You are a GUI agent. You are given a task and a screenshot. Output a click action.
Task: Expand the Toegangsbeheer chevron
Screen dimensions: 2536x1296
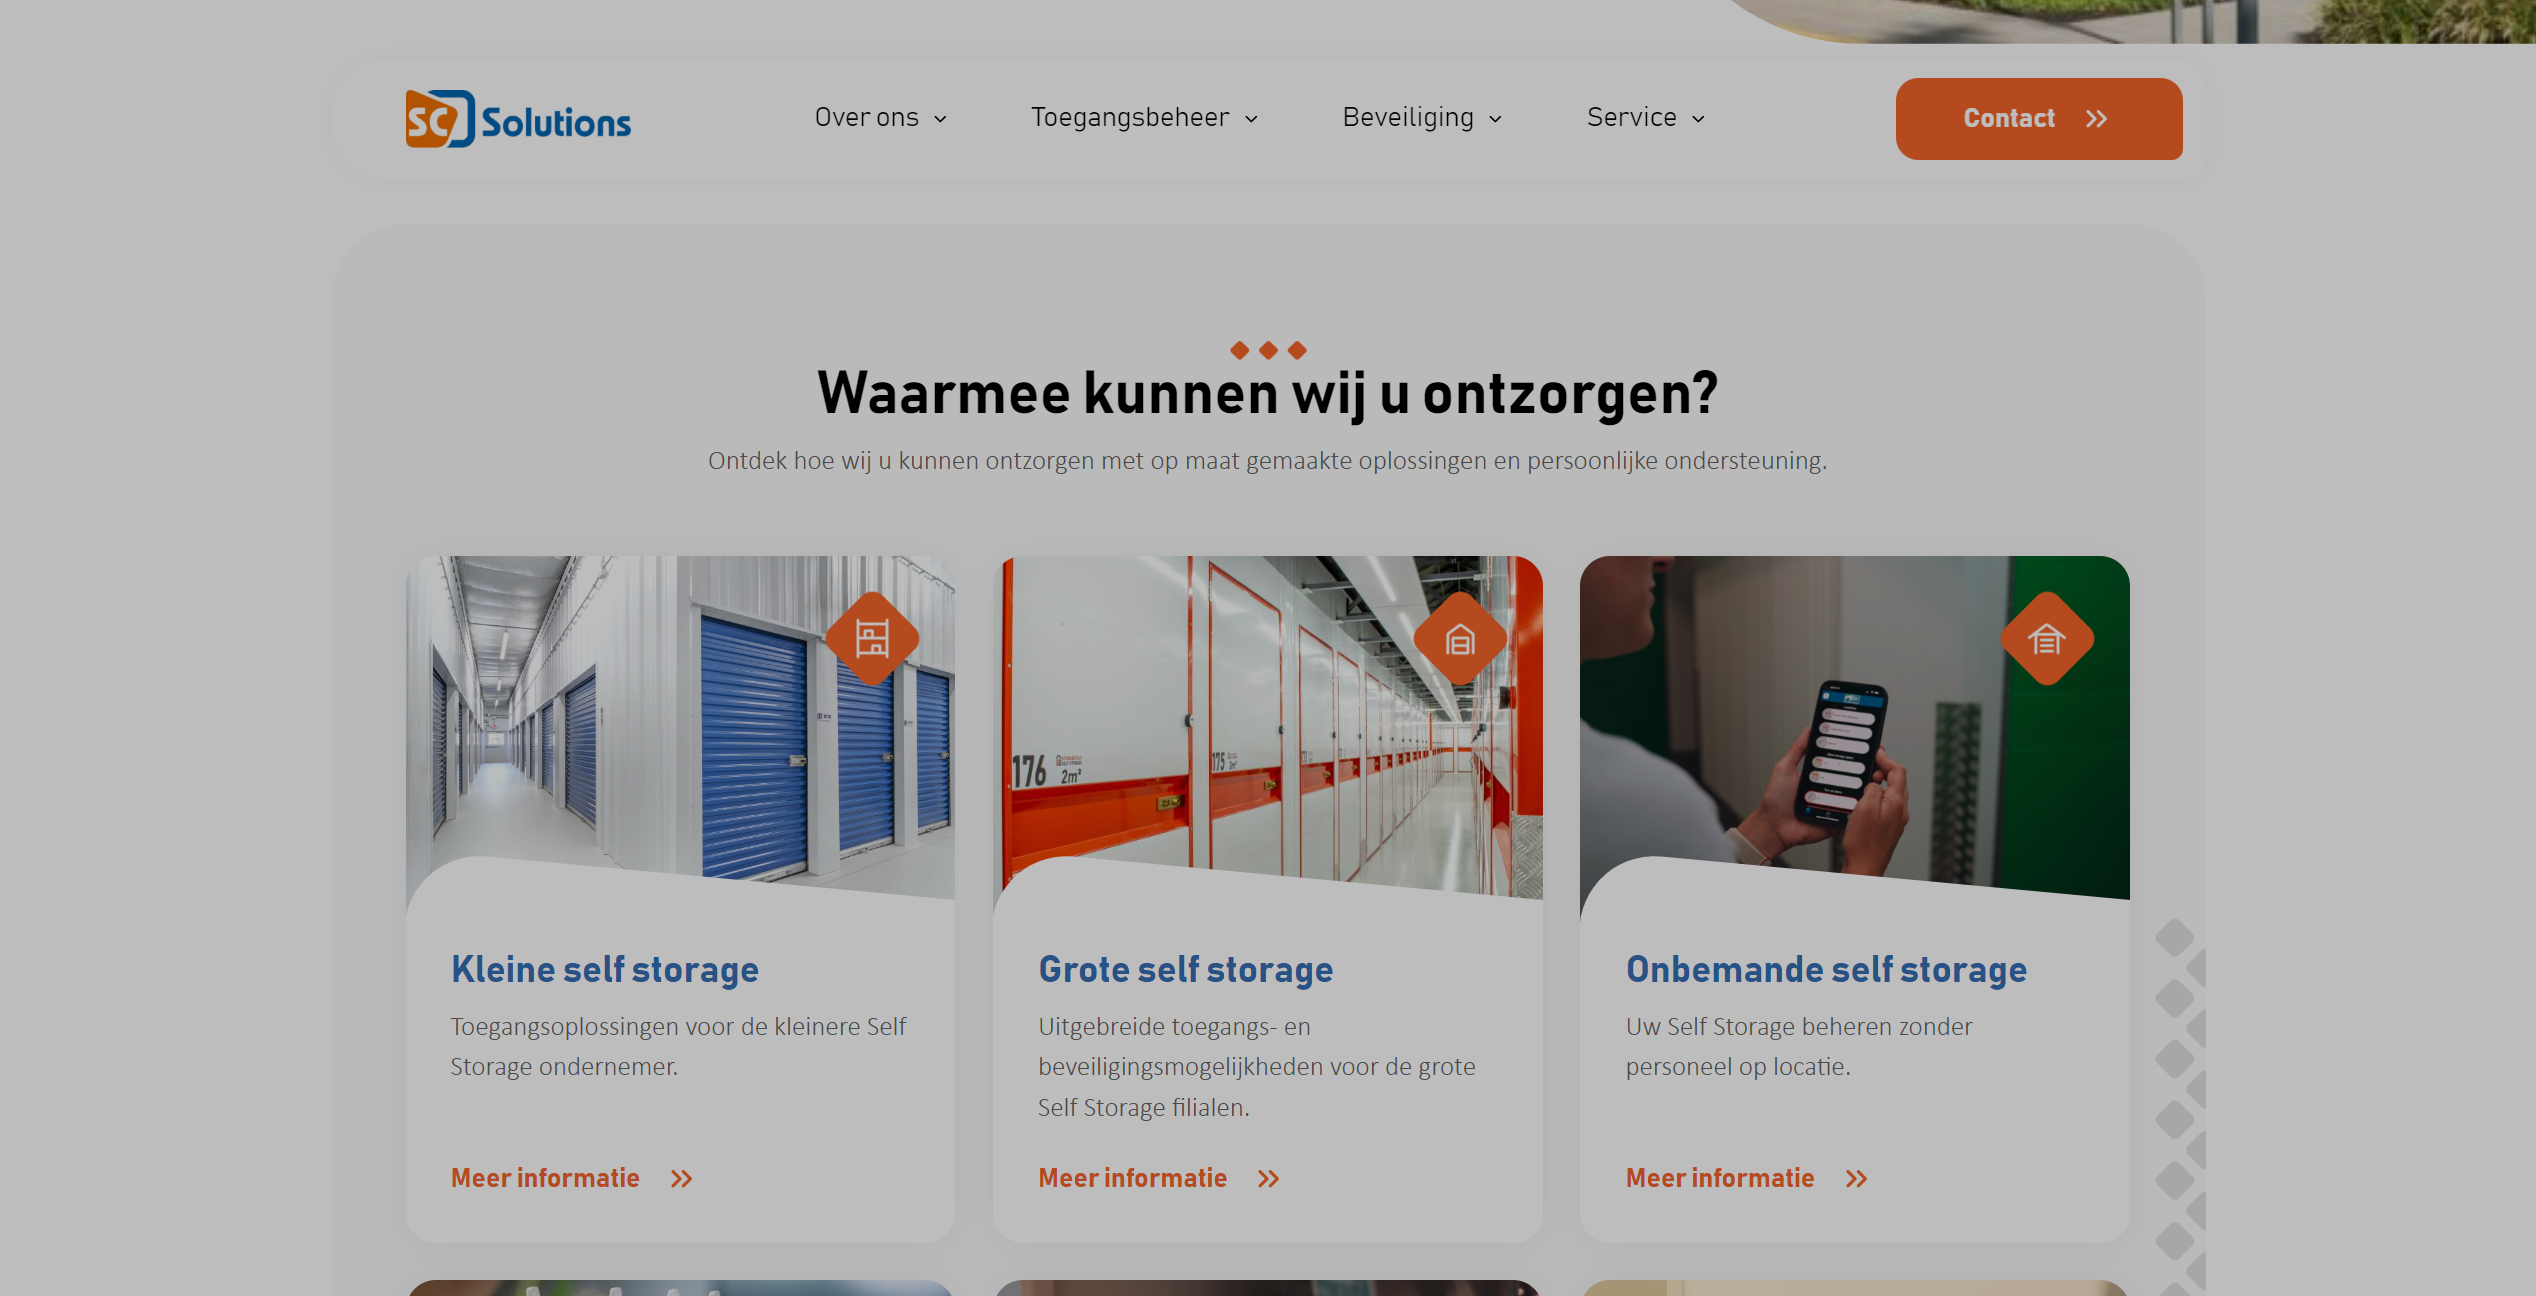(x=1251, y=119)
